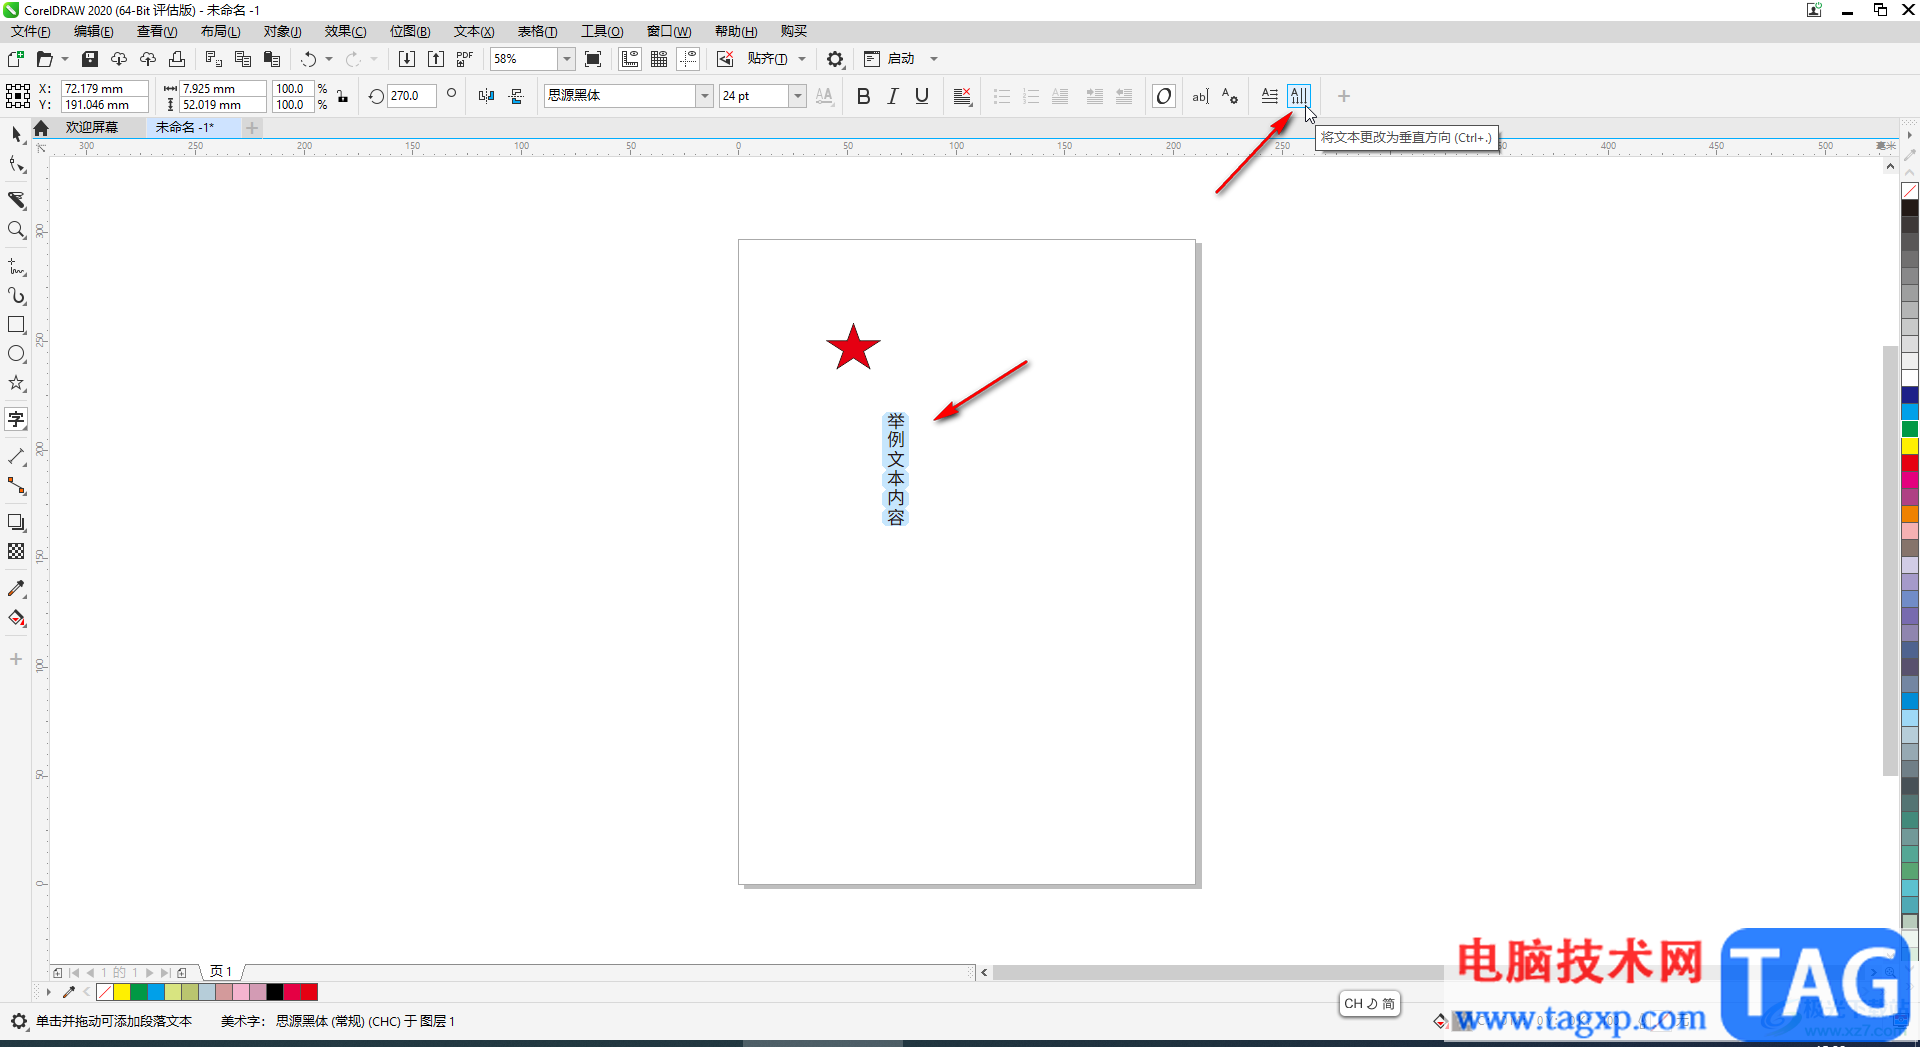Select the Ellipse tool
Image resolution: width=1920 pixels, height=1047 pixels.
(x=16, y=354)
